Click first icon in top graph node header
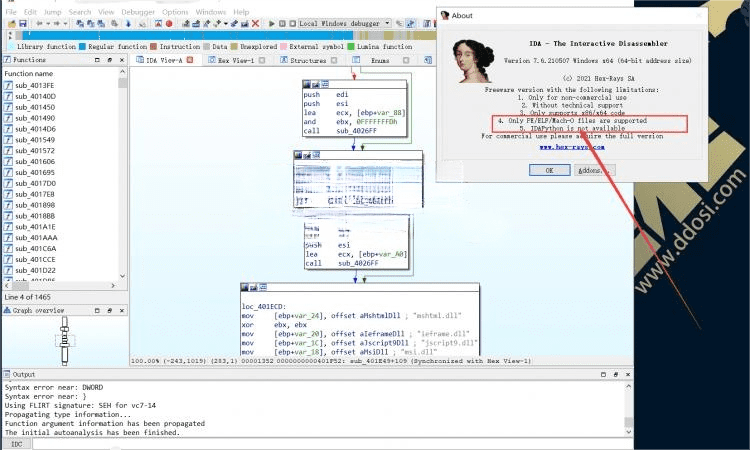Screen dimensions: 750x450 pos(307,84)
